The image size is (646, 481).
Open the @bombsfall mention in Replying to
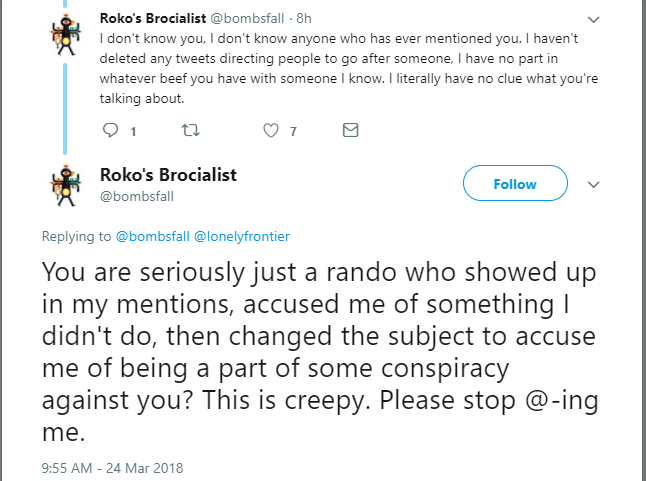[152, 236]
